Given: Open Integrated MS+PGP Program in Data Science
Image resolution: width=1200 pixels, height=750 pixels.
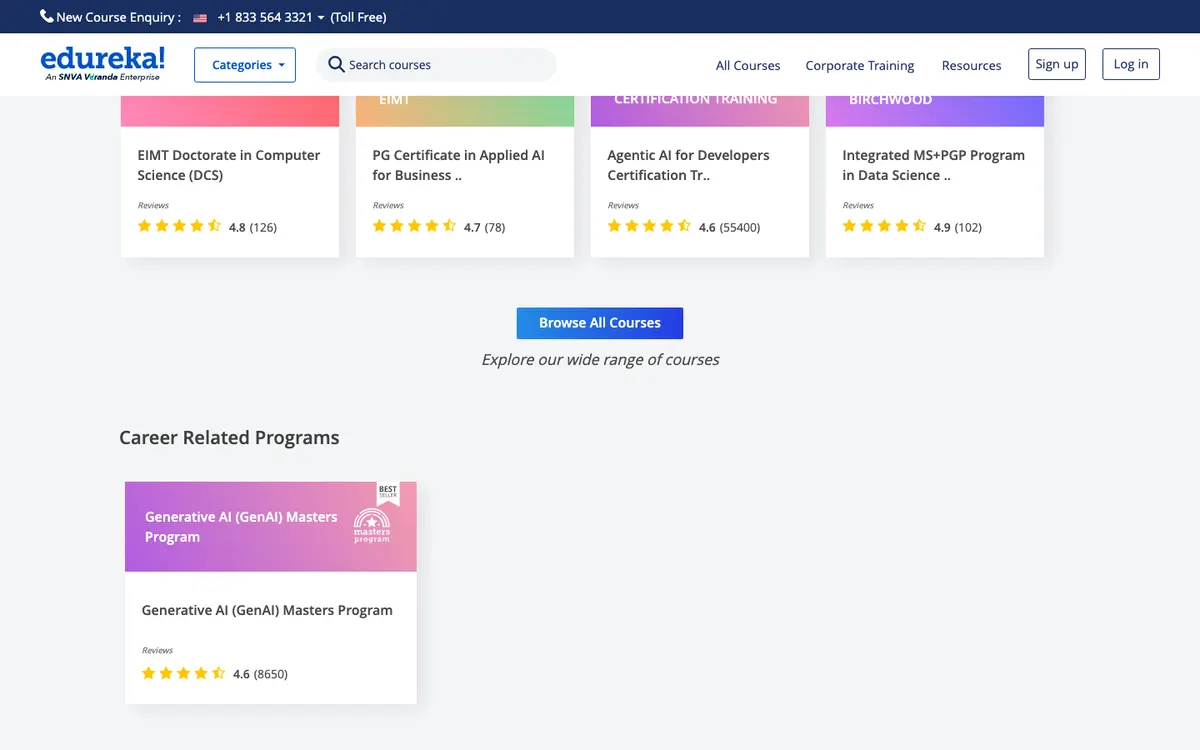Looking at the screenshot, I should 933,165.
